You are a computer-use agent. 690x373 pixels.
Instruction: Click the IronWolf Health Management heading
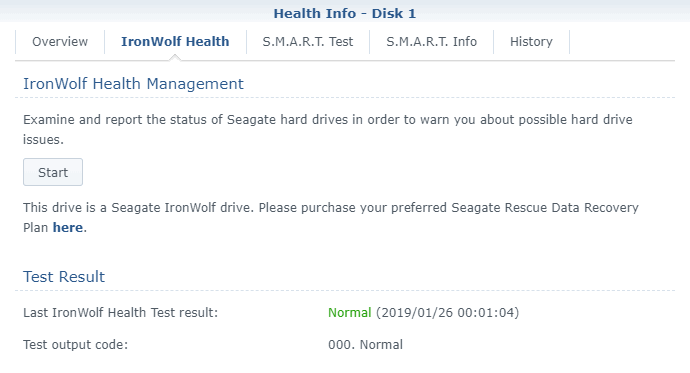[133, 84]
